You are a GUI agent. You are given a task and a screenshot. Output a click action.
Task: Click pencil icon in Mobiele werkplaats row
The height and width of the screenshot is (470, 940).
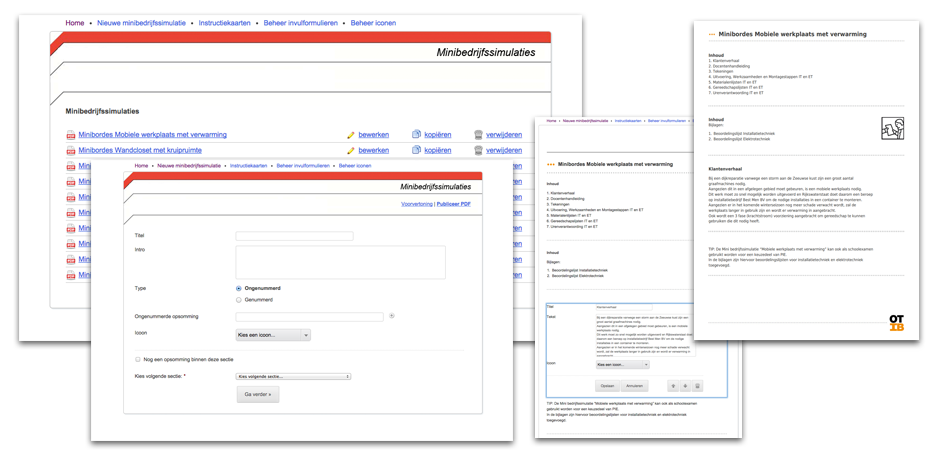(x=351, y=135)
